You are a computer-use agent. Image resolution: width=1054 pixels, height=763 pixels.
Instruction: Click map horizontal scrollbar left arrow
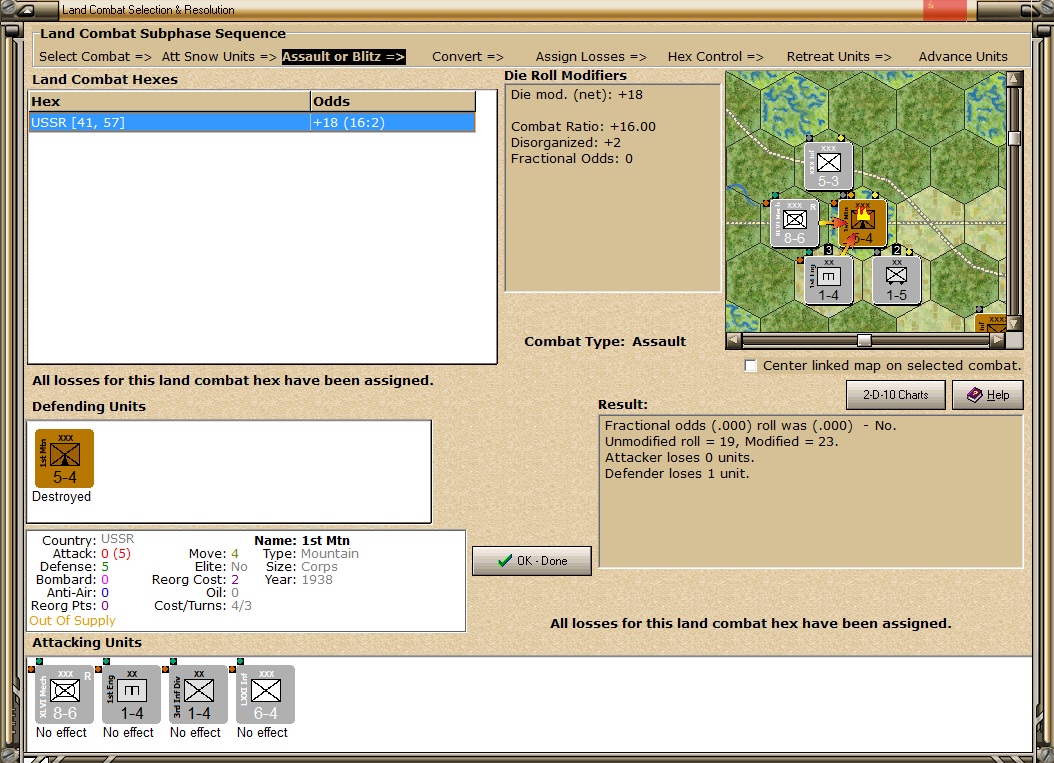(734, 340)
